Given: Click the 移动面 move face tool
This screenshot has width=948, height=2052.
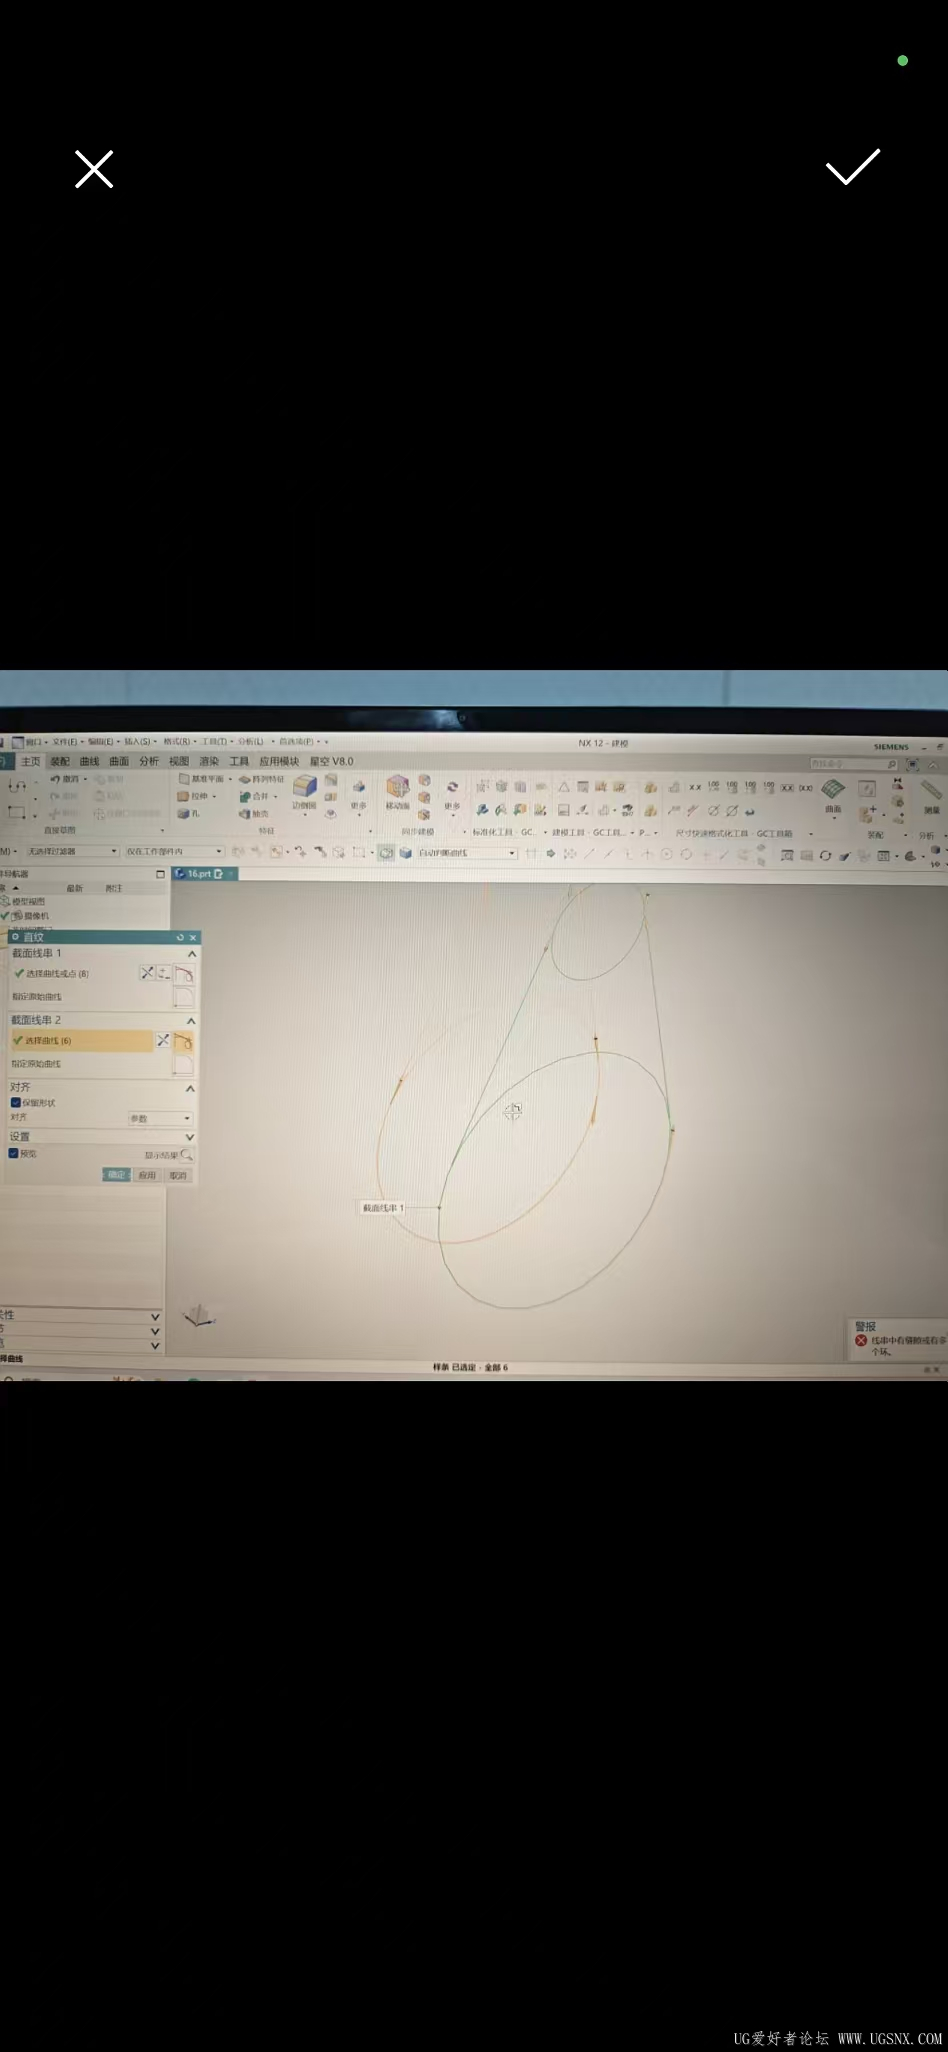Looking at the screenshot, I should 398,792.
